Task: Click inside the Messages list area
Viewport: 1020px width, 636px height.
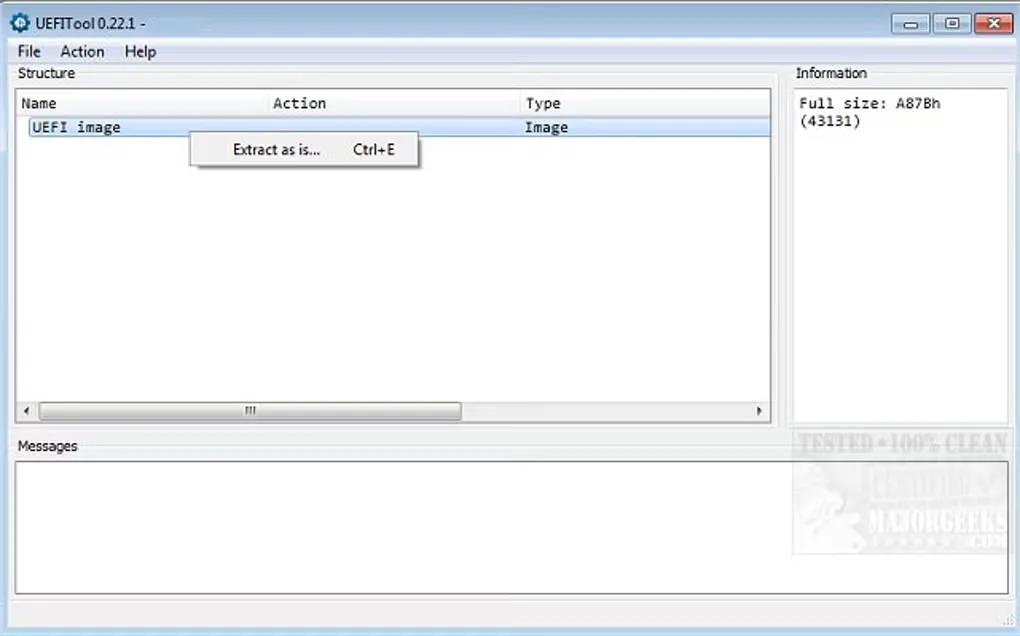Action: pos(511,527)
